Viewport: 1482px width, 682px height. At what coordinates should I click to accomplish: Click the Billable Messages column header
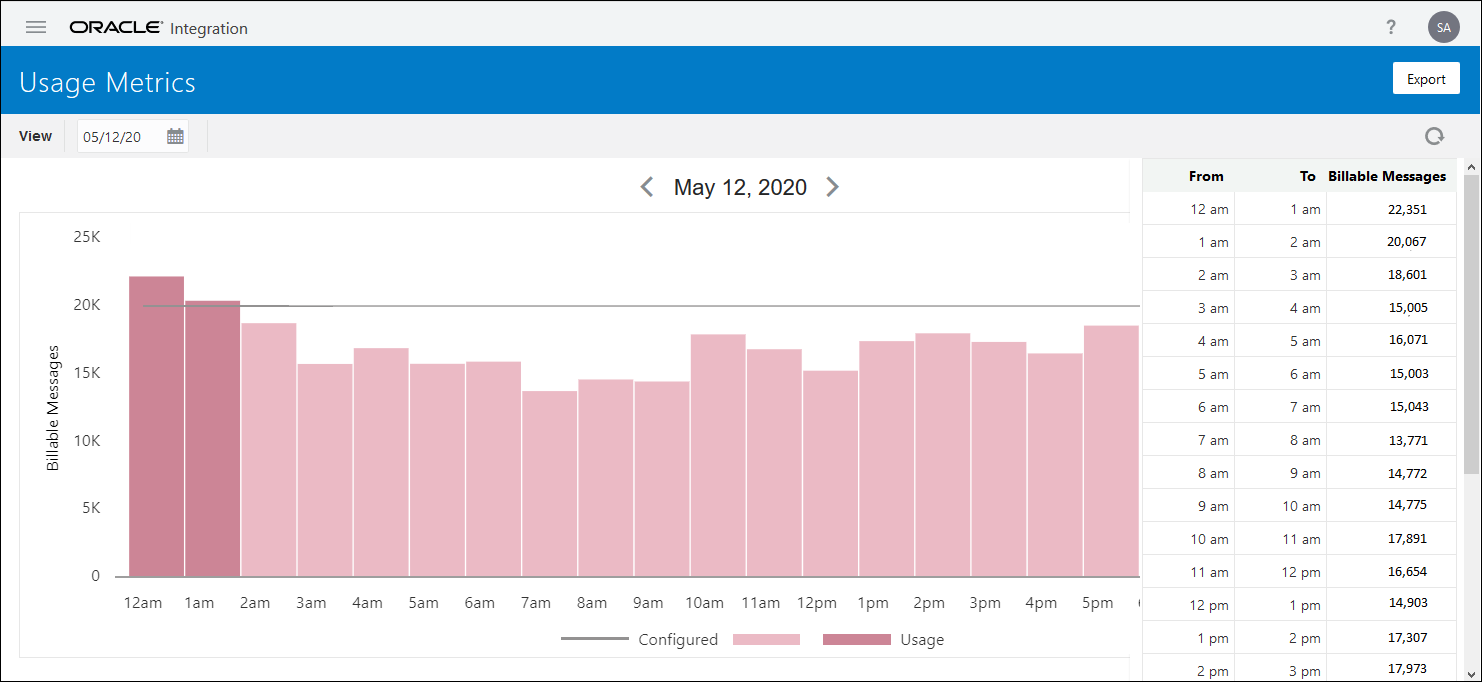point(1387,175)
